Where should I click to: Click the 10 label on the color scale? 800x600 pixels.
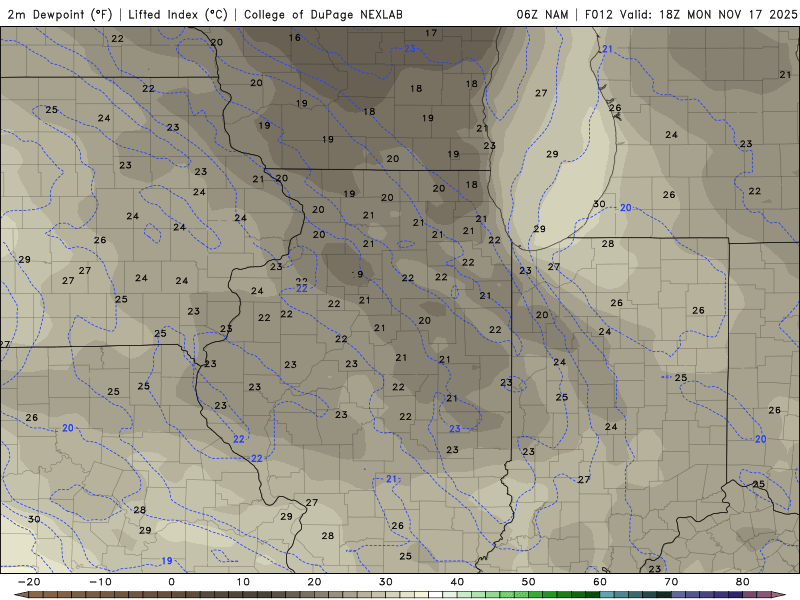243,582
